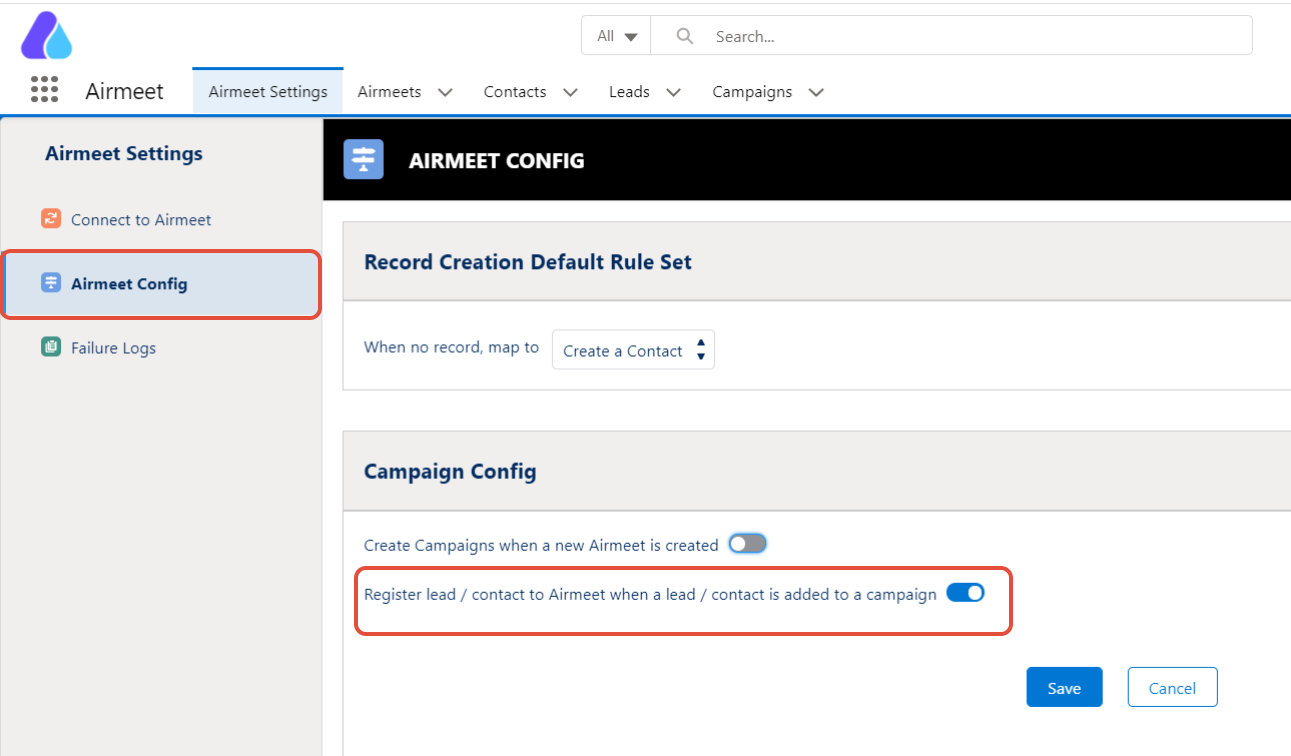Open the Campaigns tab
The height and width of the screenshot is (756, 1291).
pos(752,92)
